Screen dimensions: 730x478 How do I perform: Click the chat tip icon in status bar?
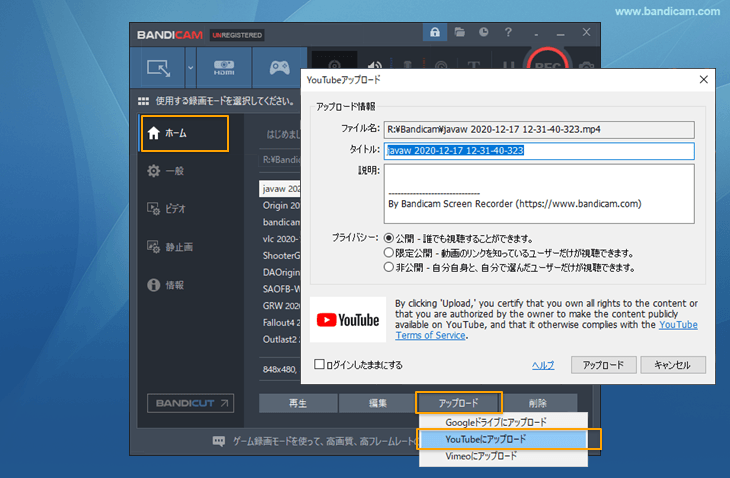218,441
